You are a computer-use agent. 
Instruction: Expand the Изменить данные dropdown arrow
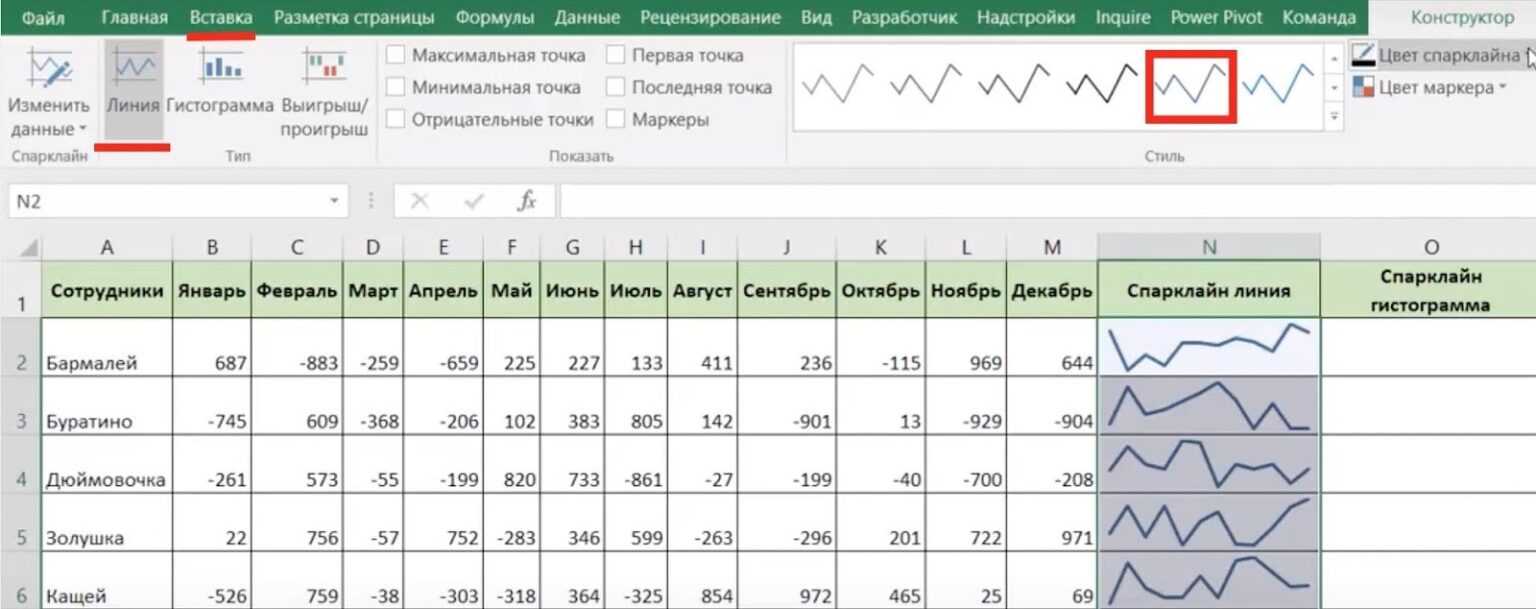coord(82,130)
